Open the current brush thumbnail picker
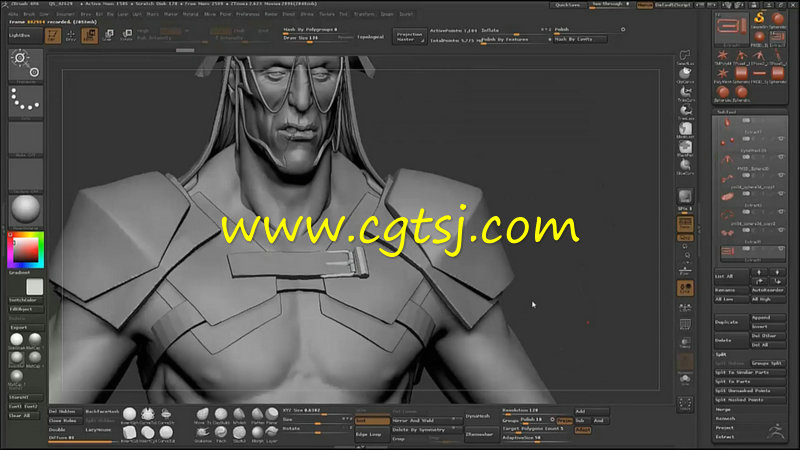This screenshot has width=800, height=450. (26, 65)
